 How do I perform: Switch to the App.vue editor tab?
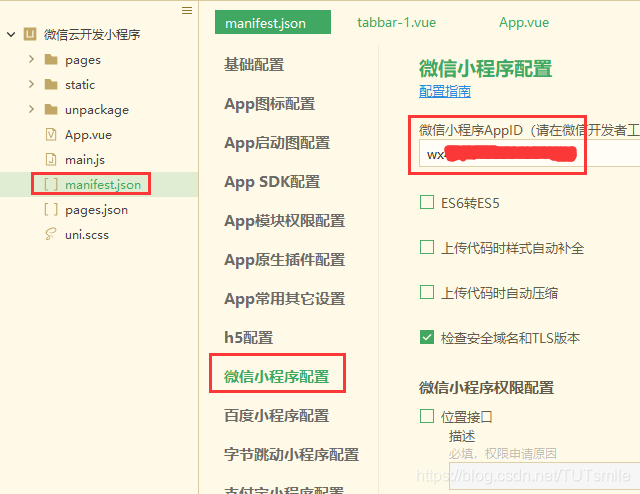[x=524, y=22]
